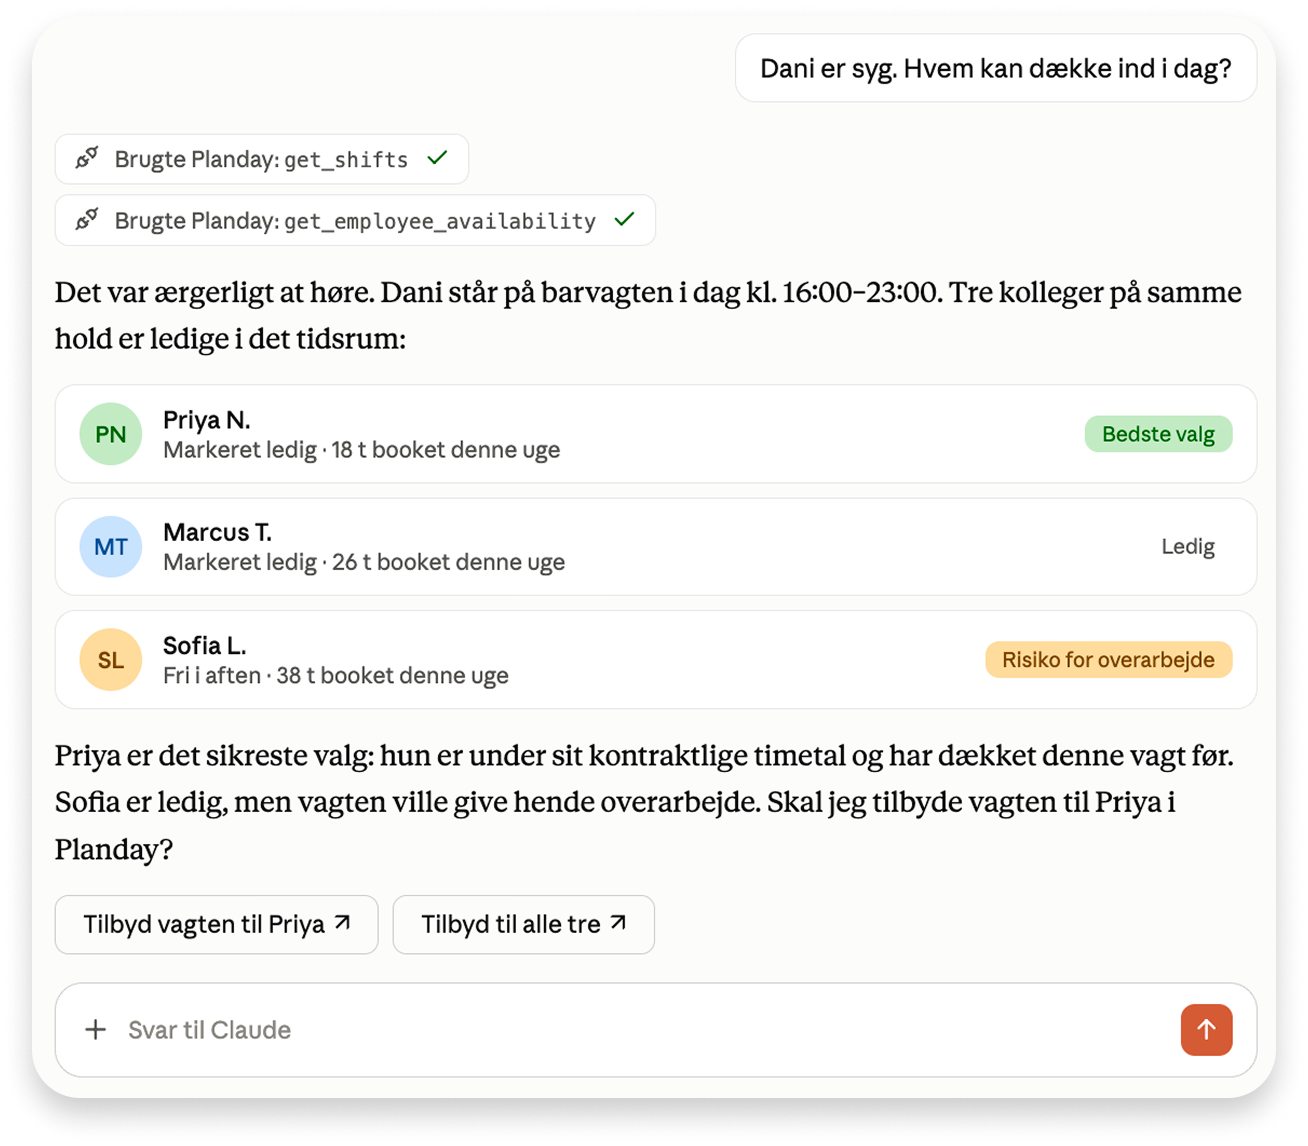Click the Ledig status on Marcus's row
1308x1146 pixels.
1188,547
